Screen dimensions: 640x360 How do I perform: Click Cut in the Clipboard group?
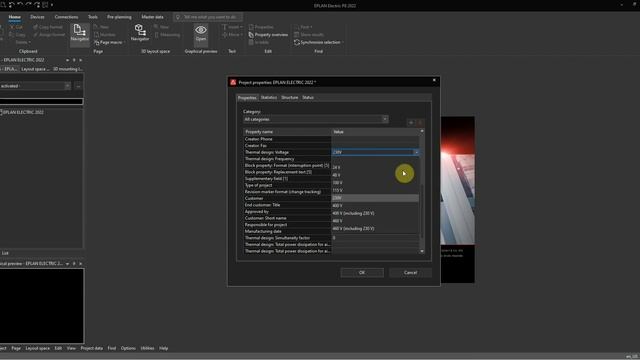coord(17,27)
